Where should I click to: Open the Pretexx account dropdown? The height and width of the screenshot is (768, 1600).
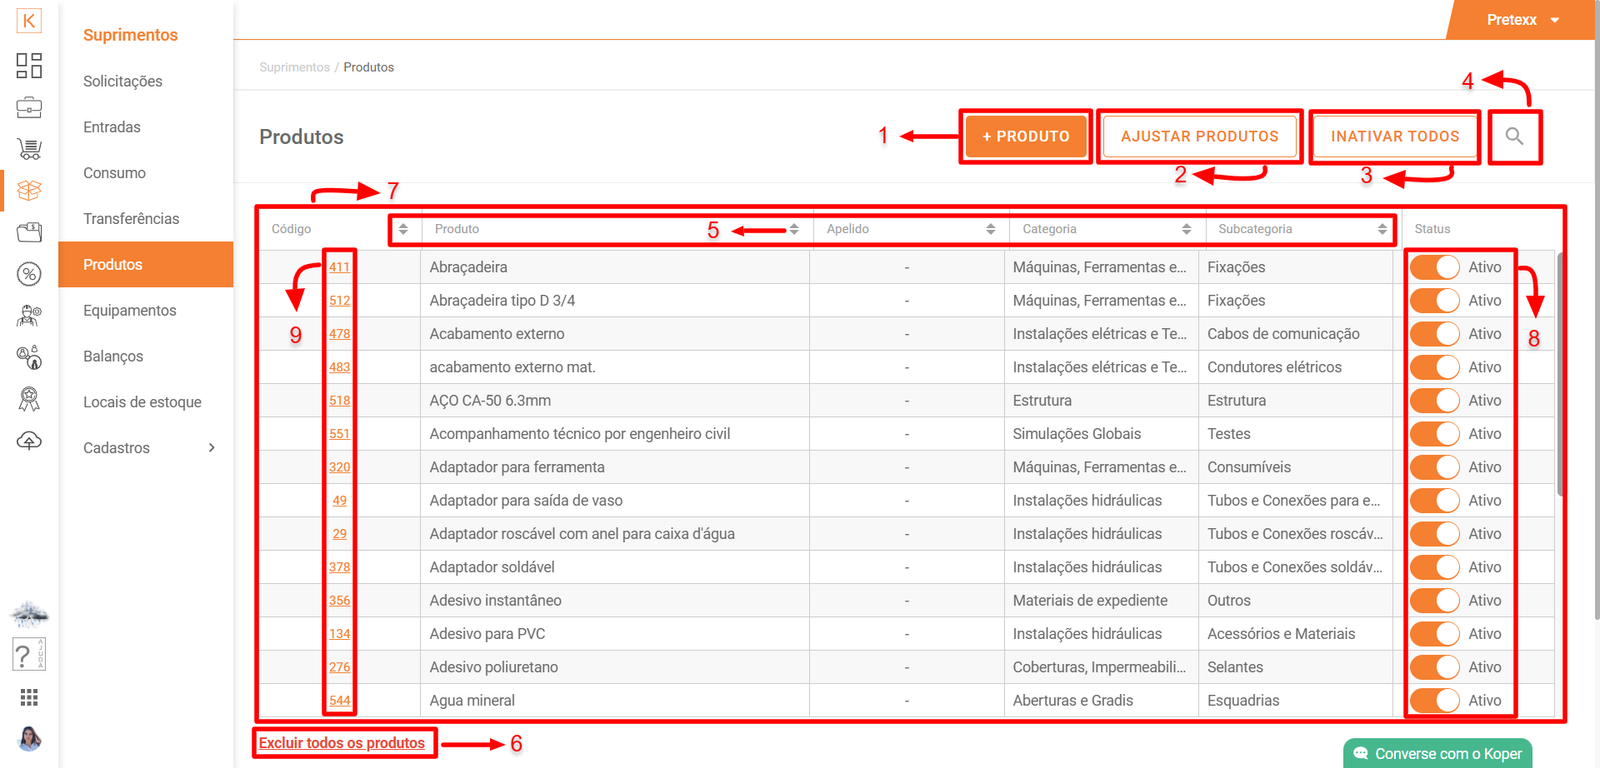pos(1522,20)
